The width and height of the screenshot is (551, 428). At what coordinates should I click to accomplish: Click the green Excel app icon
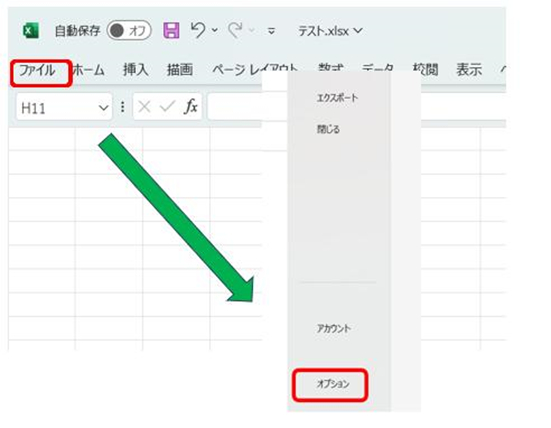pos(31,31)
